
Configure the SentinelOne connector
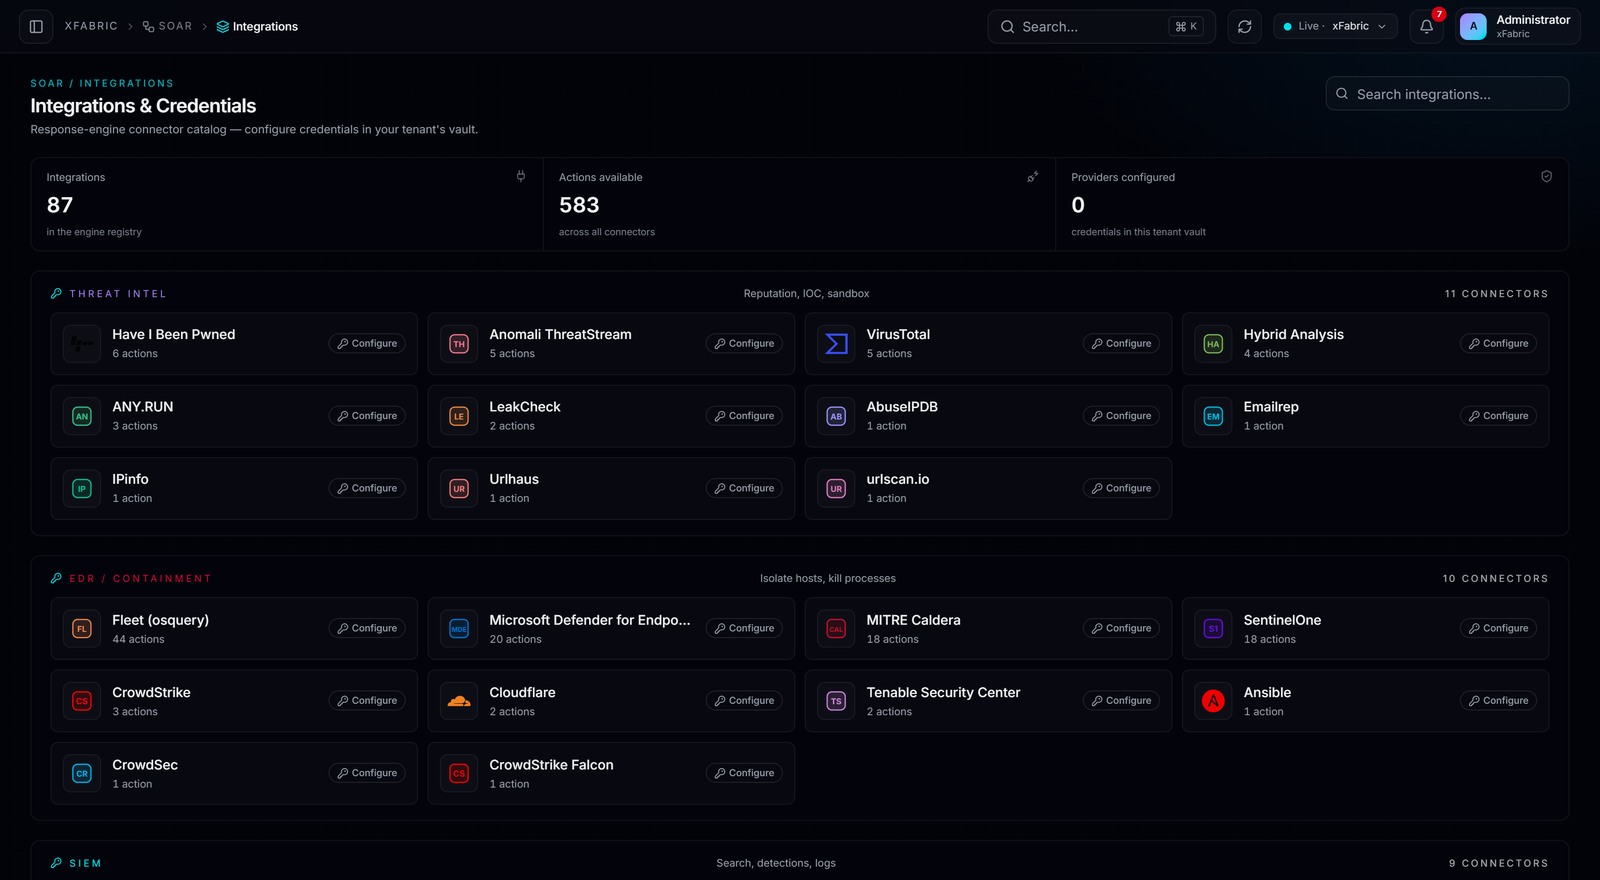[1498, 629]
